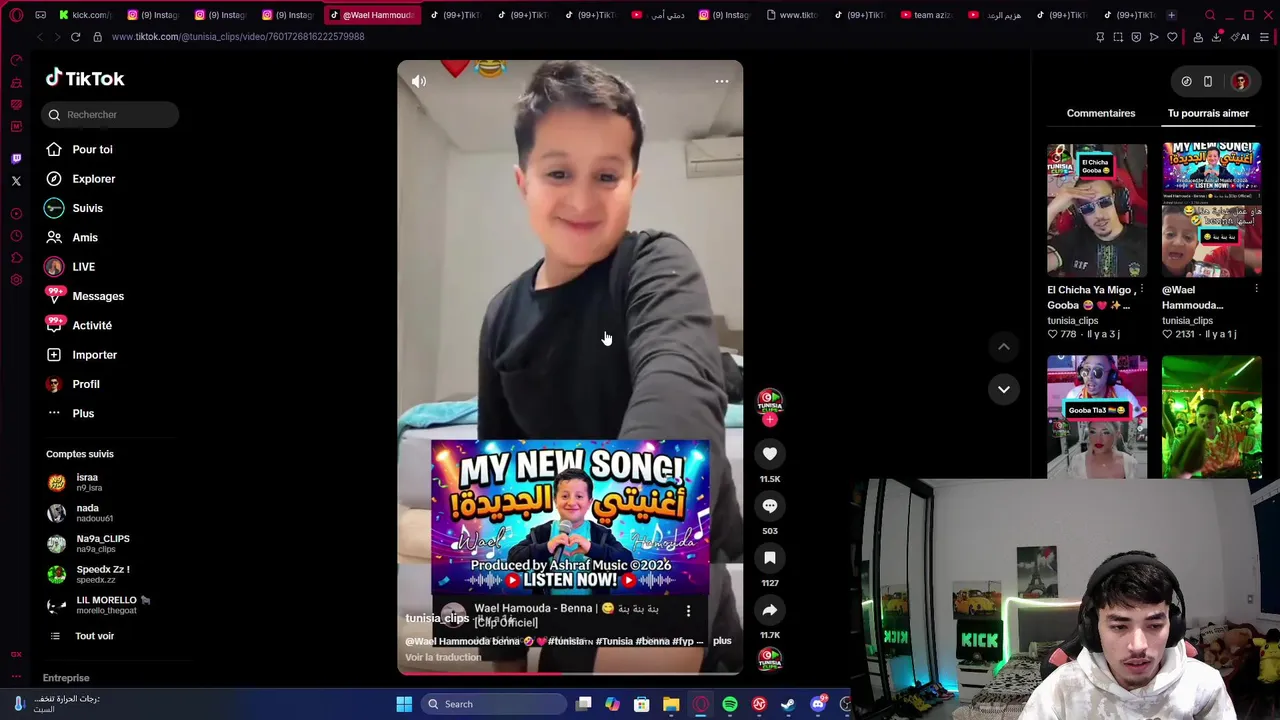Open Spotify from the taskbar
This screenshot has height=720, width=1280.
point(730,704)
